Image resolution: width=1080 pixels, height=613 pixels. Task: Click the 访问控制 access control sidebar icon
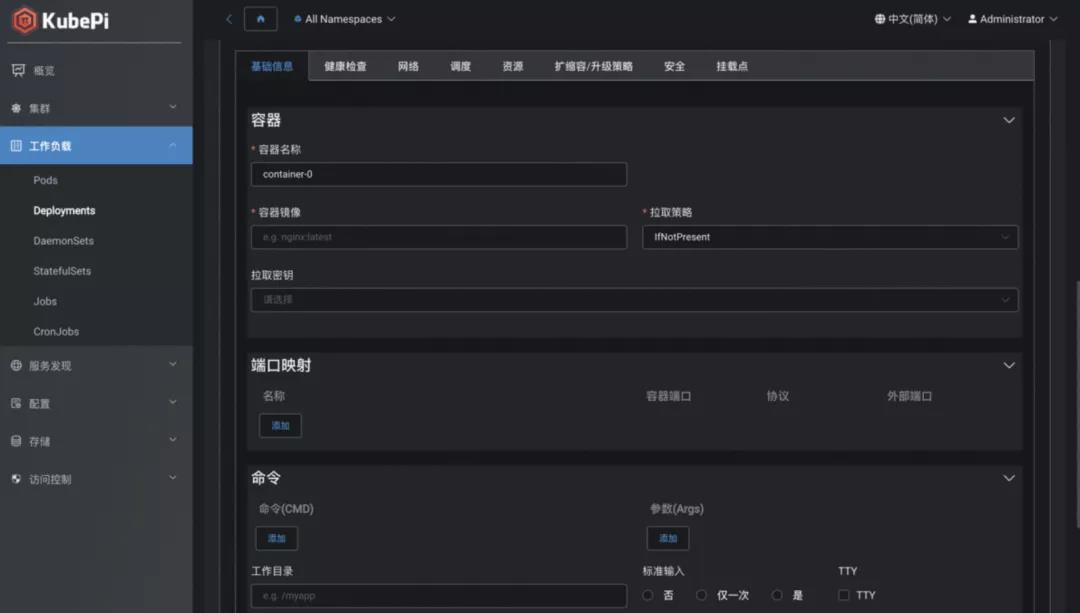pos(17,479)
